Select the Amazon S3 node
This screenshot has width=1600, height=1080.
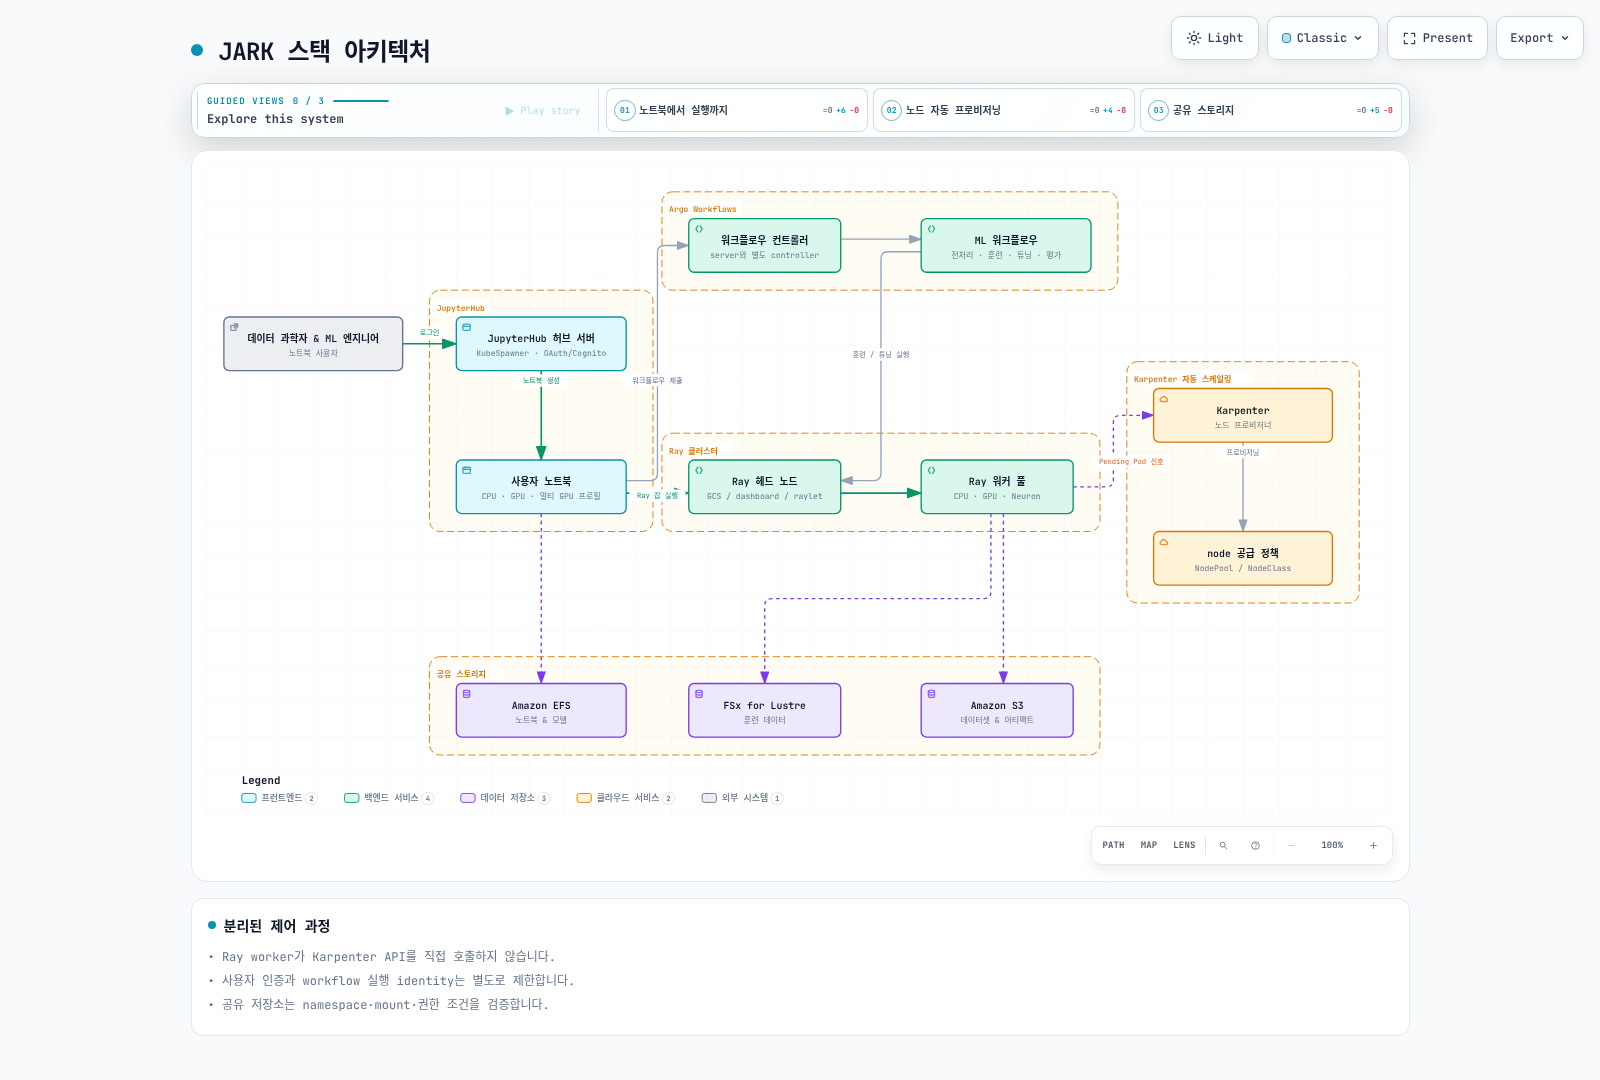click(997, 711)
